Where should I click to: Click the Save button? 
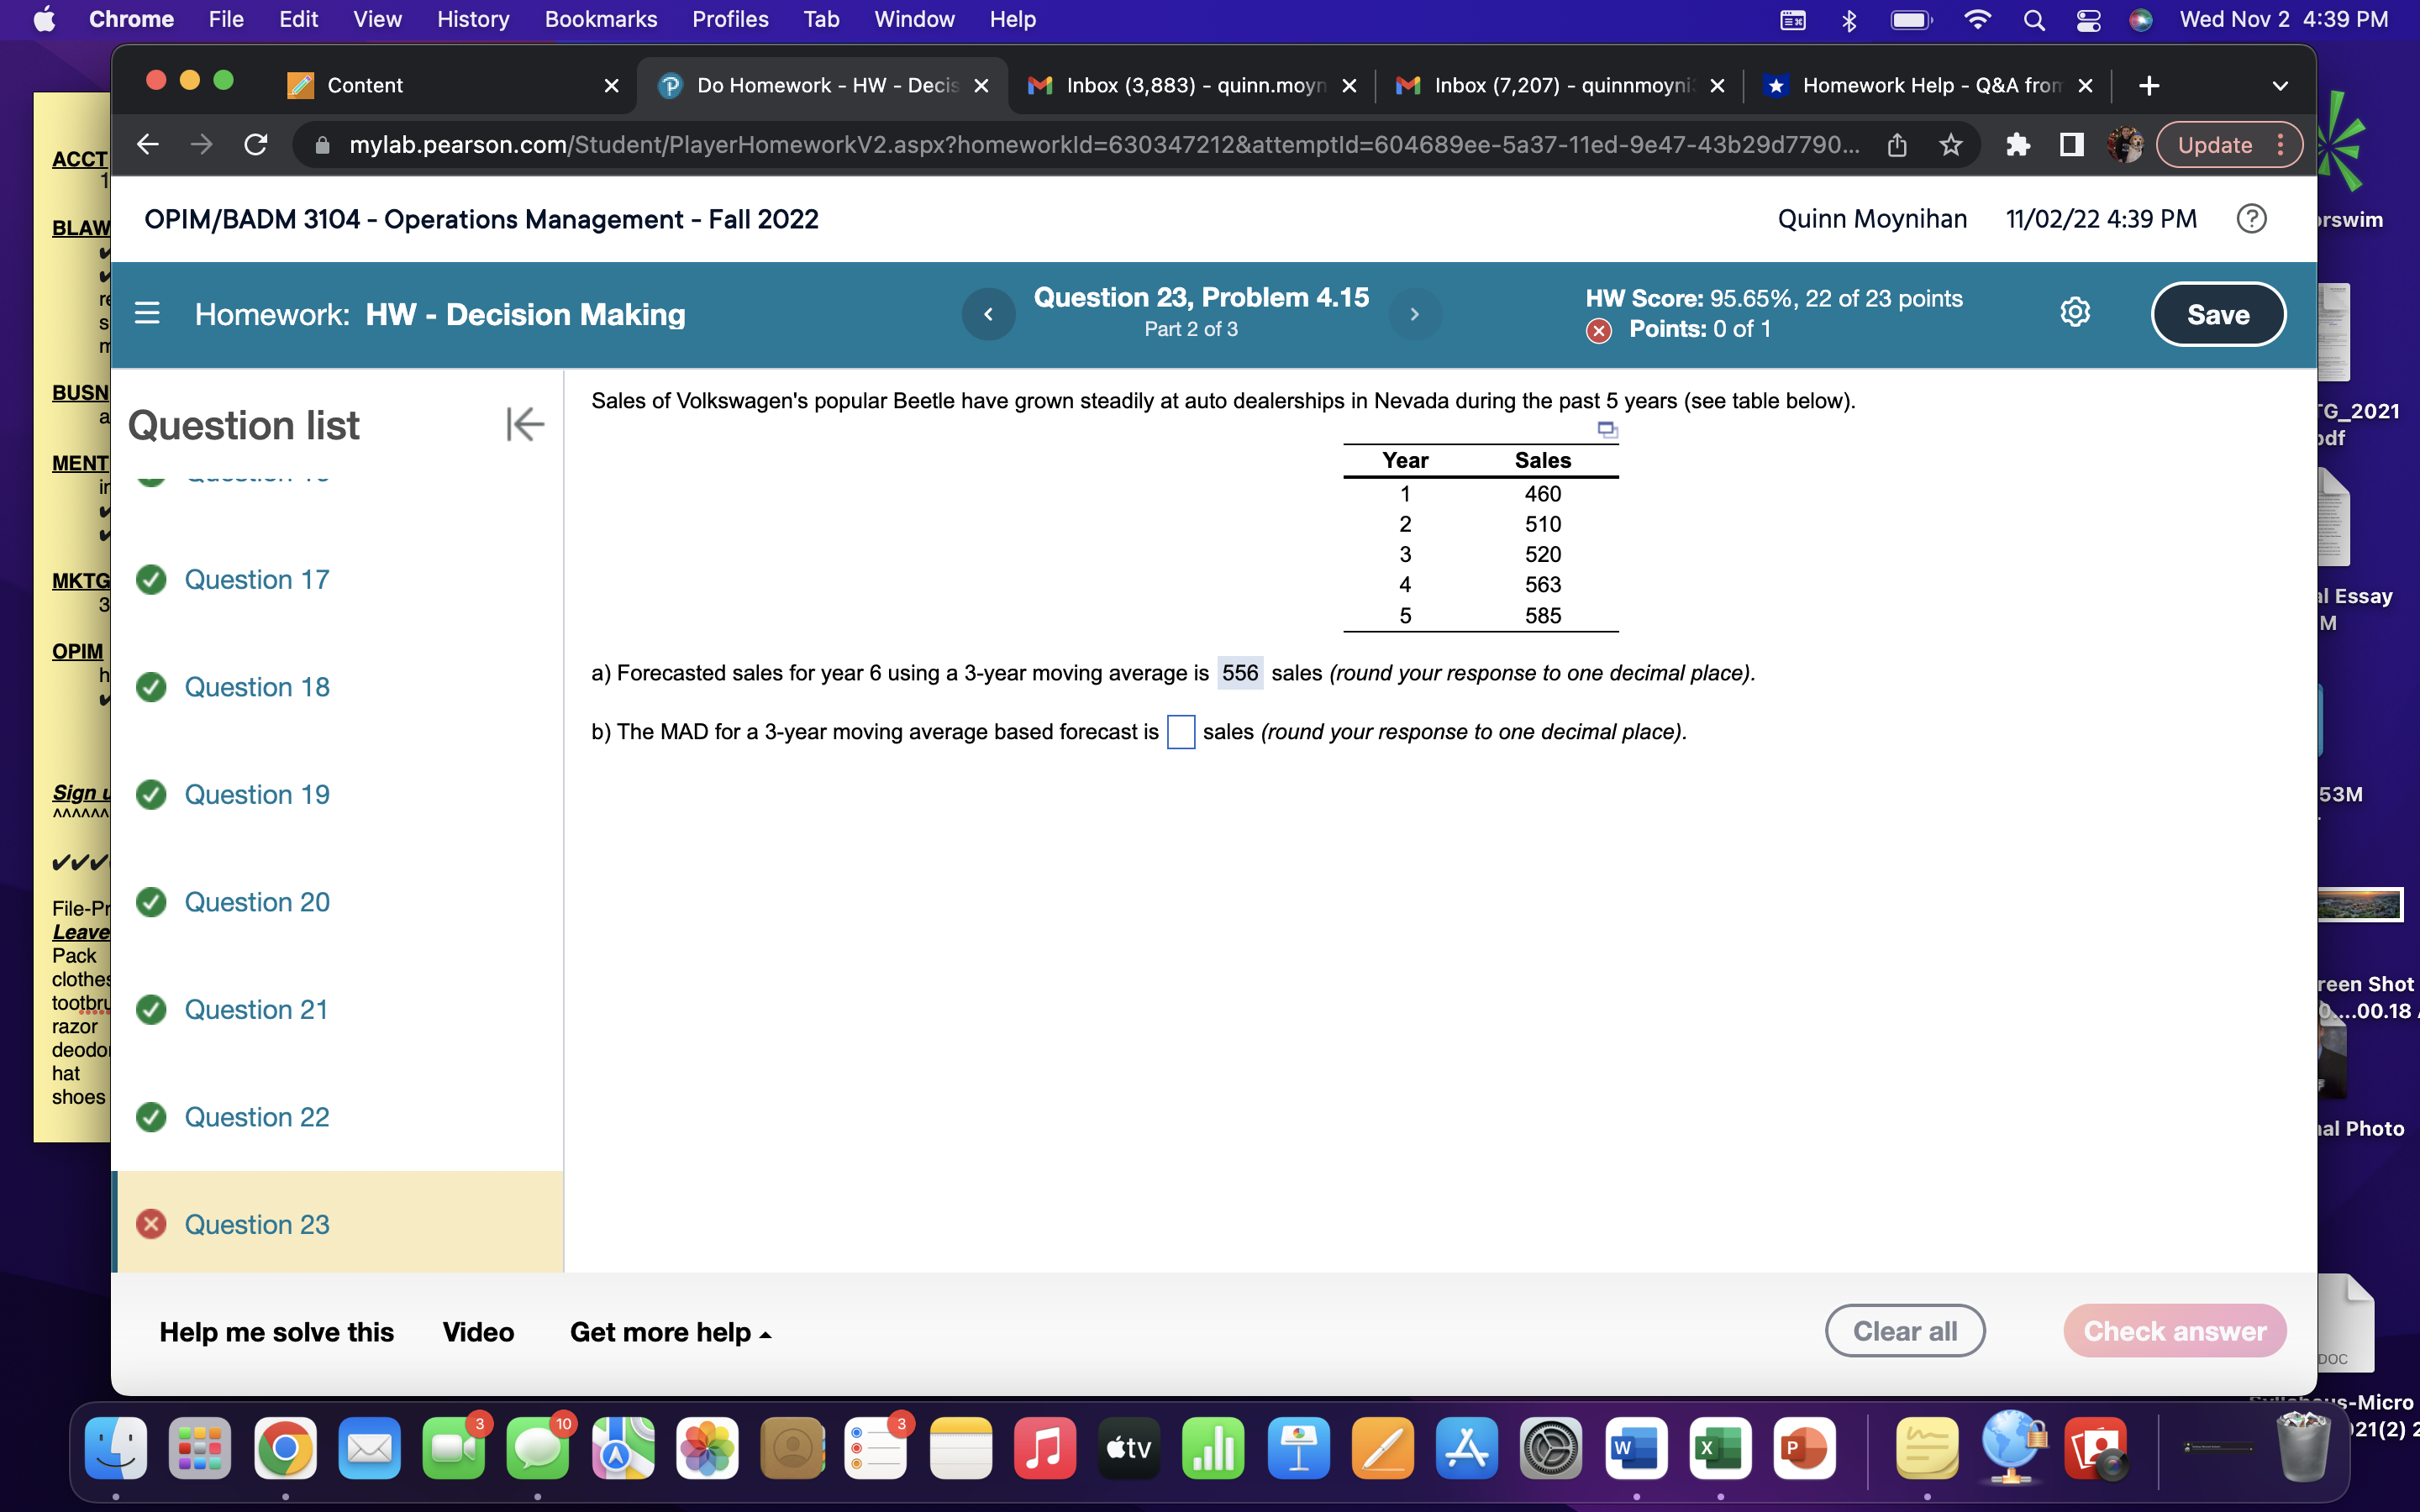(x=2219, y=313)
